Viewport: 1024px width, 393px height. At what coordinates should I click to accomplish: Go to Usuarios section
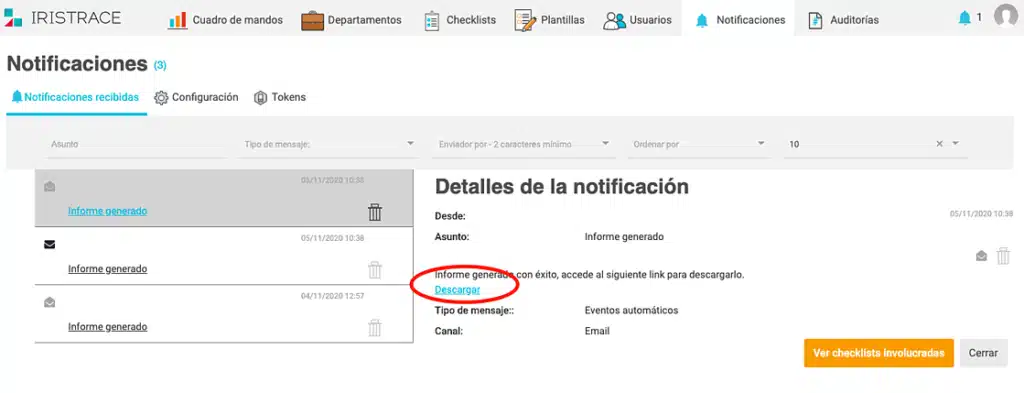point(637,20)
